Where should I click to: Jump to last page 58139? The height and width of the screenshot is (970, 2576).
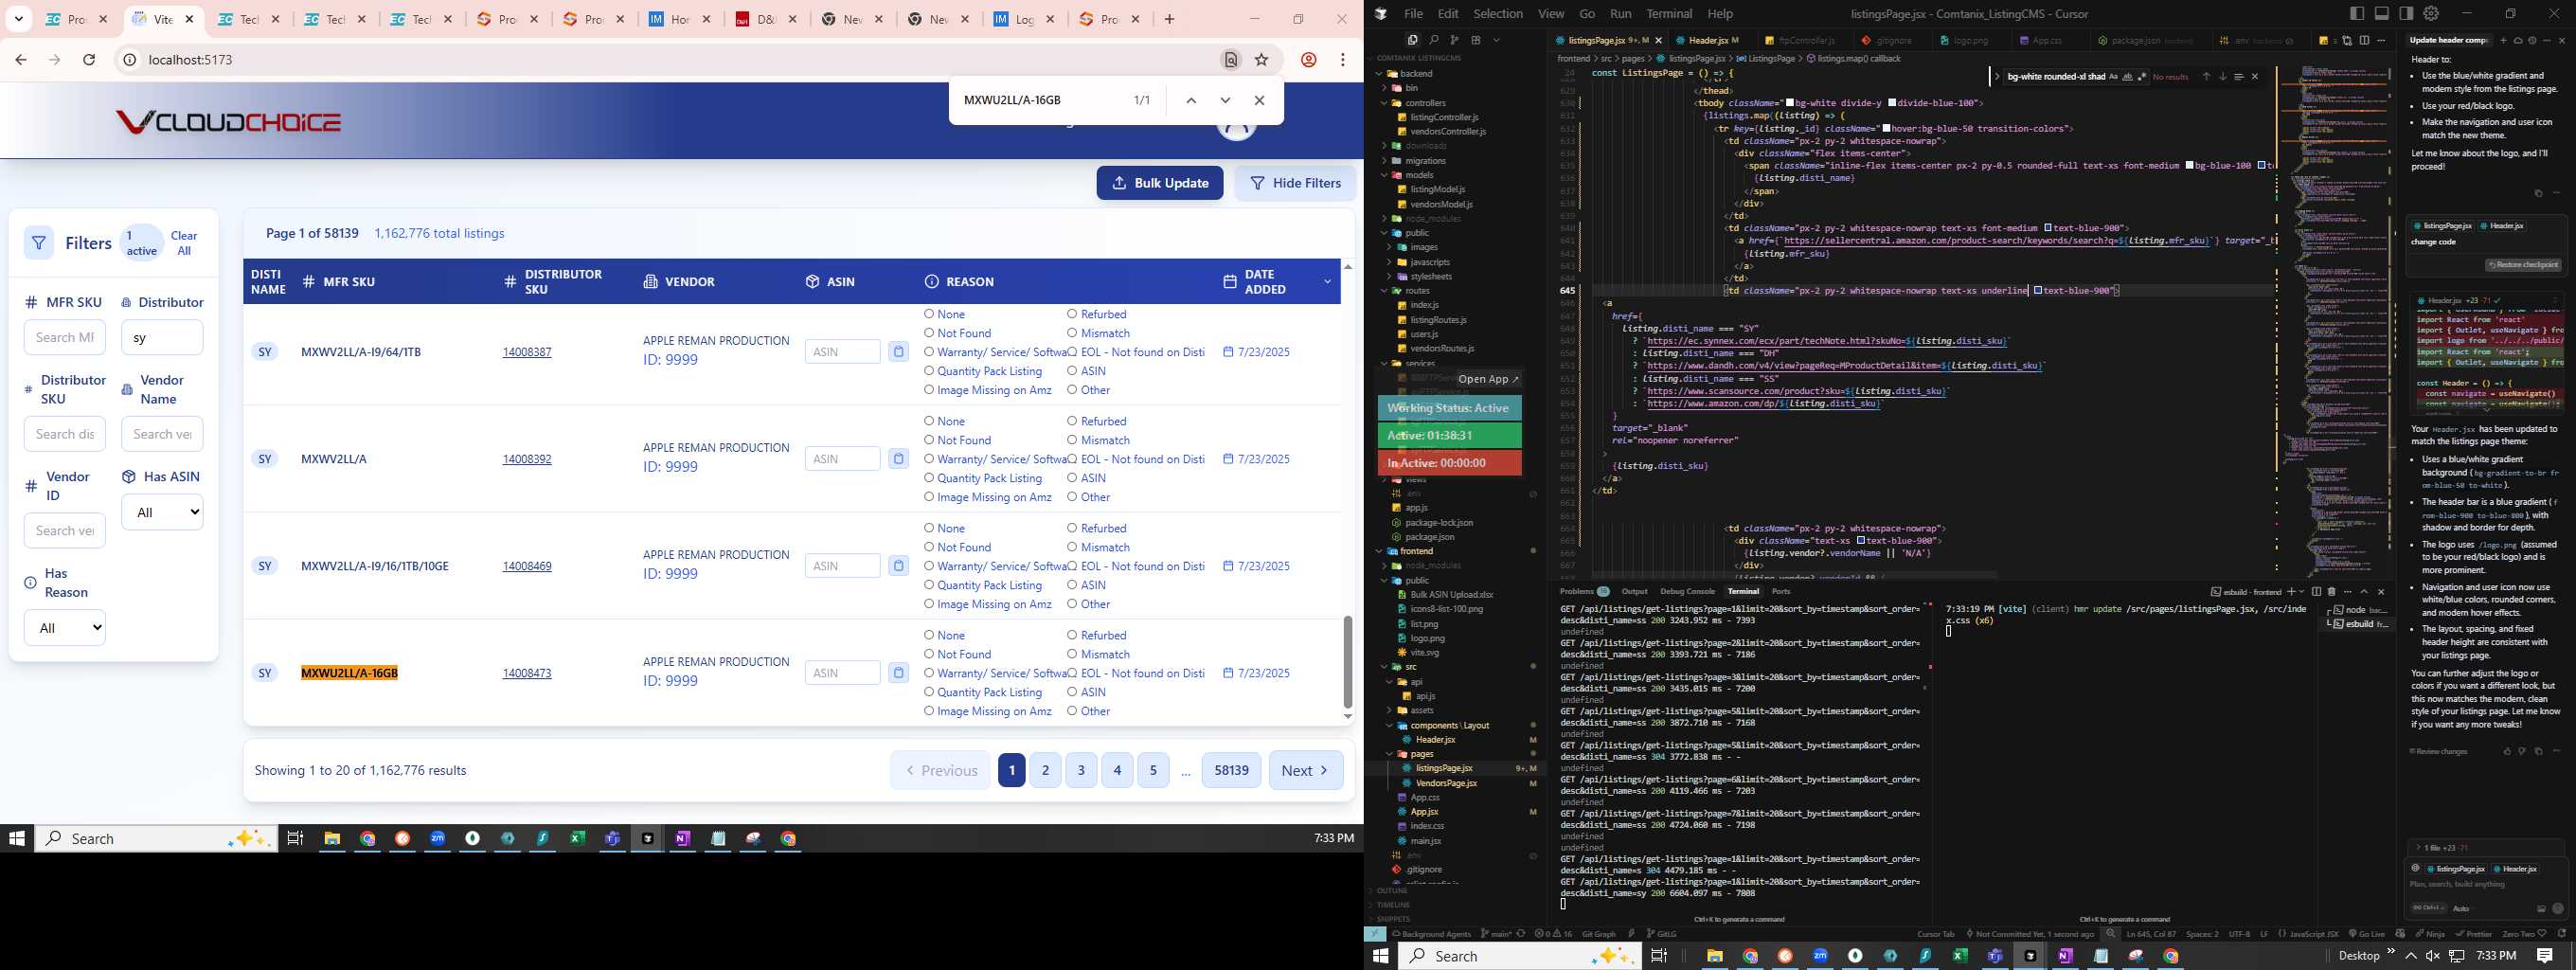[x=1231, y=771]
